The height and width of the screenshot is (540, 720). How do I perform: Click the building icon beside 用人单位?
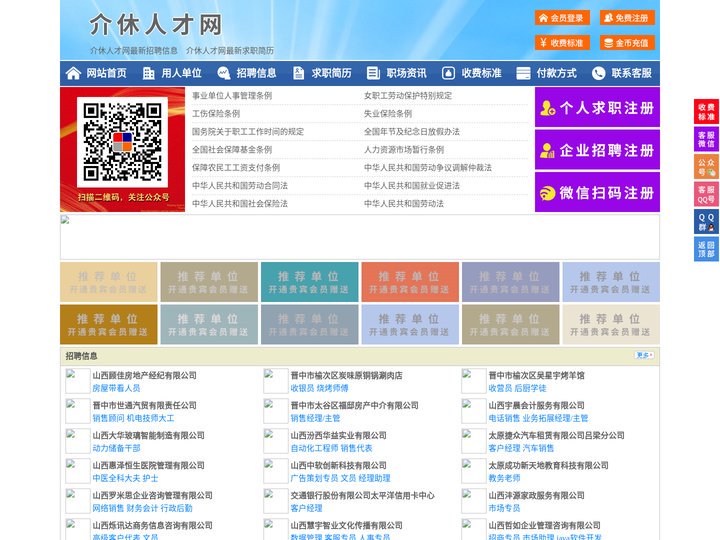pos(148,73)
